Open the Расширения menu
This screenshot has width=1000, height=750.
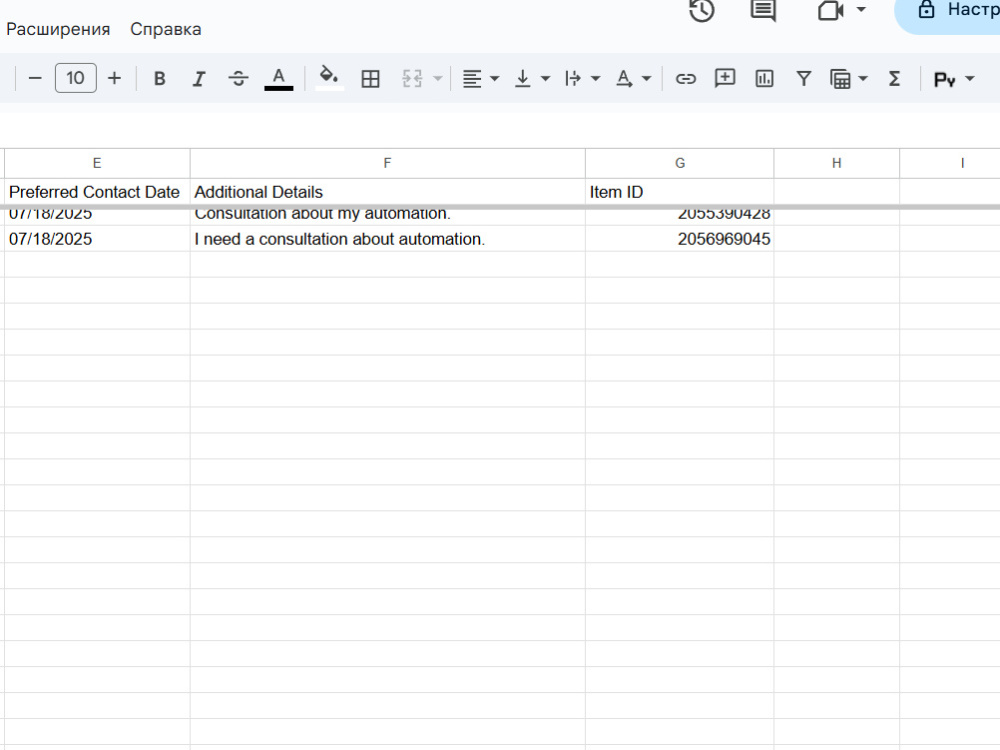pos(58,29)
